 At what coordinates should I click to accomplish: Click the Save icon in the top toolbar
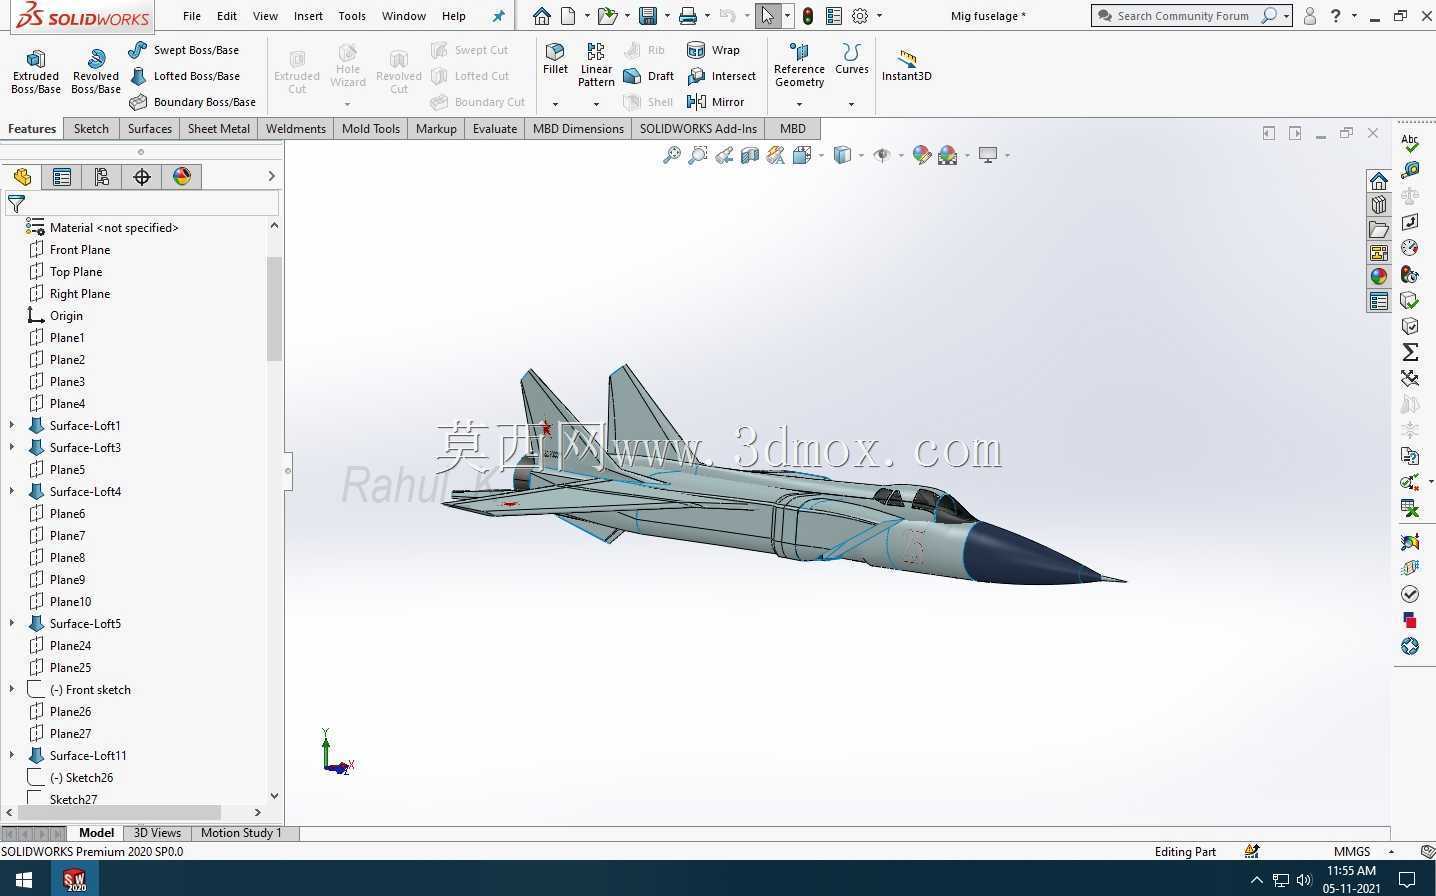[648, 16]
